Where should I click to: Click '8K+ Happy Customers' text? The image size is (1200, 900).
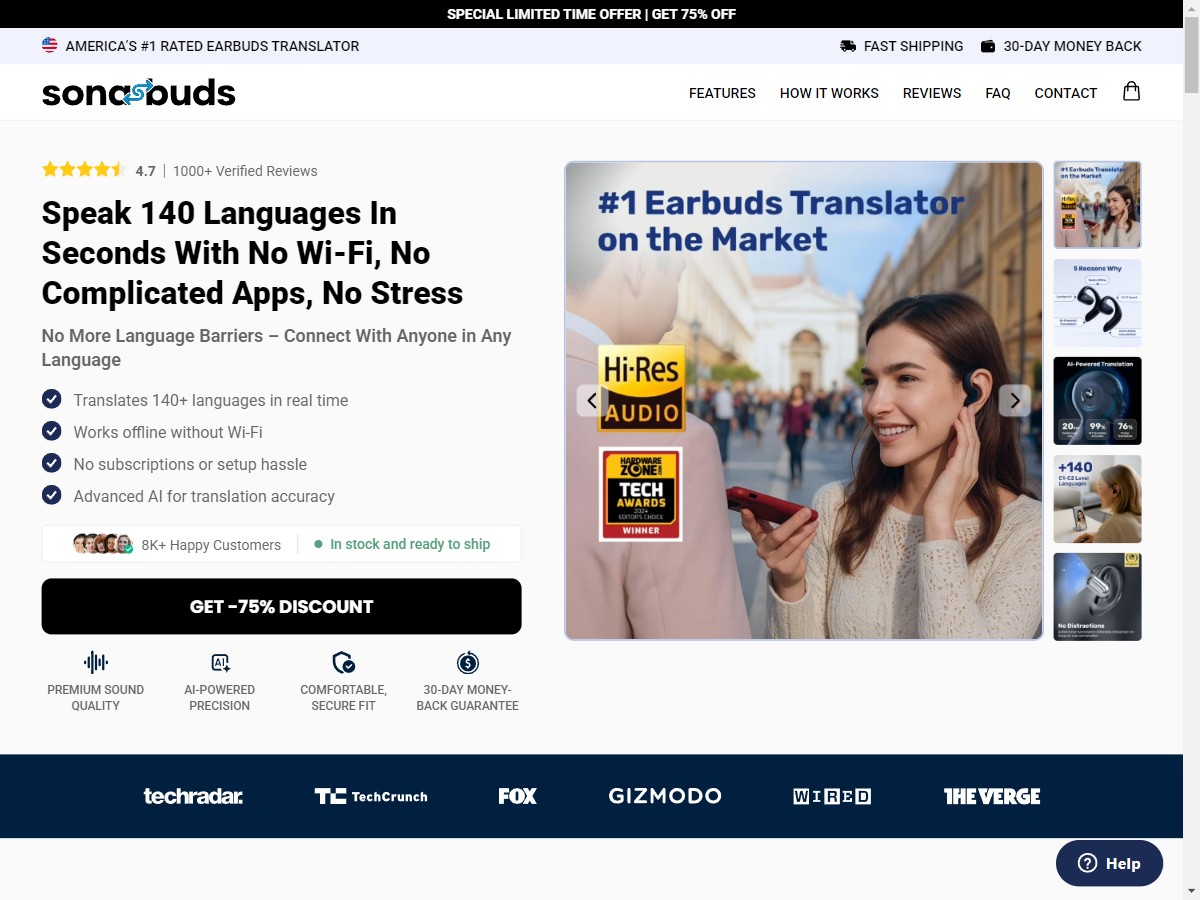tap(211, 545)
